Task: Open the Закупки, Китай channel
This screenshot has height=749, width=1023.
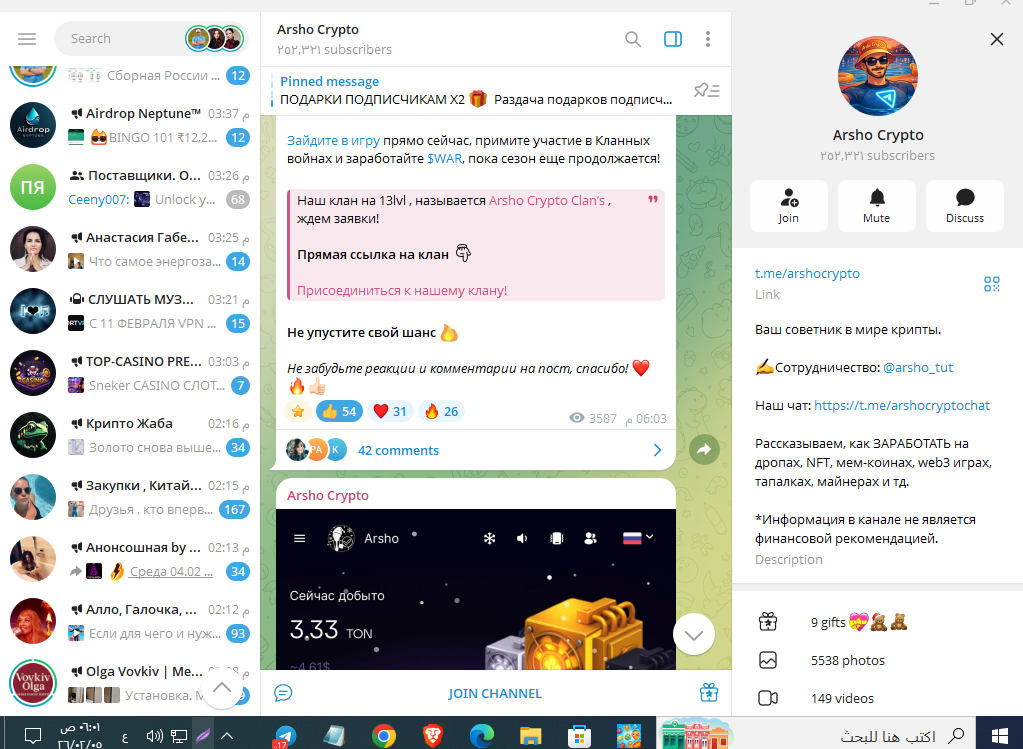Action: [x=130, y=497]
